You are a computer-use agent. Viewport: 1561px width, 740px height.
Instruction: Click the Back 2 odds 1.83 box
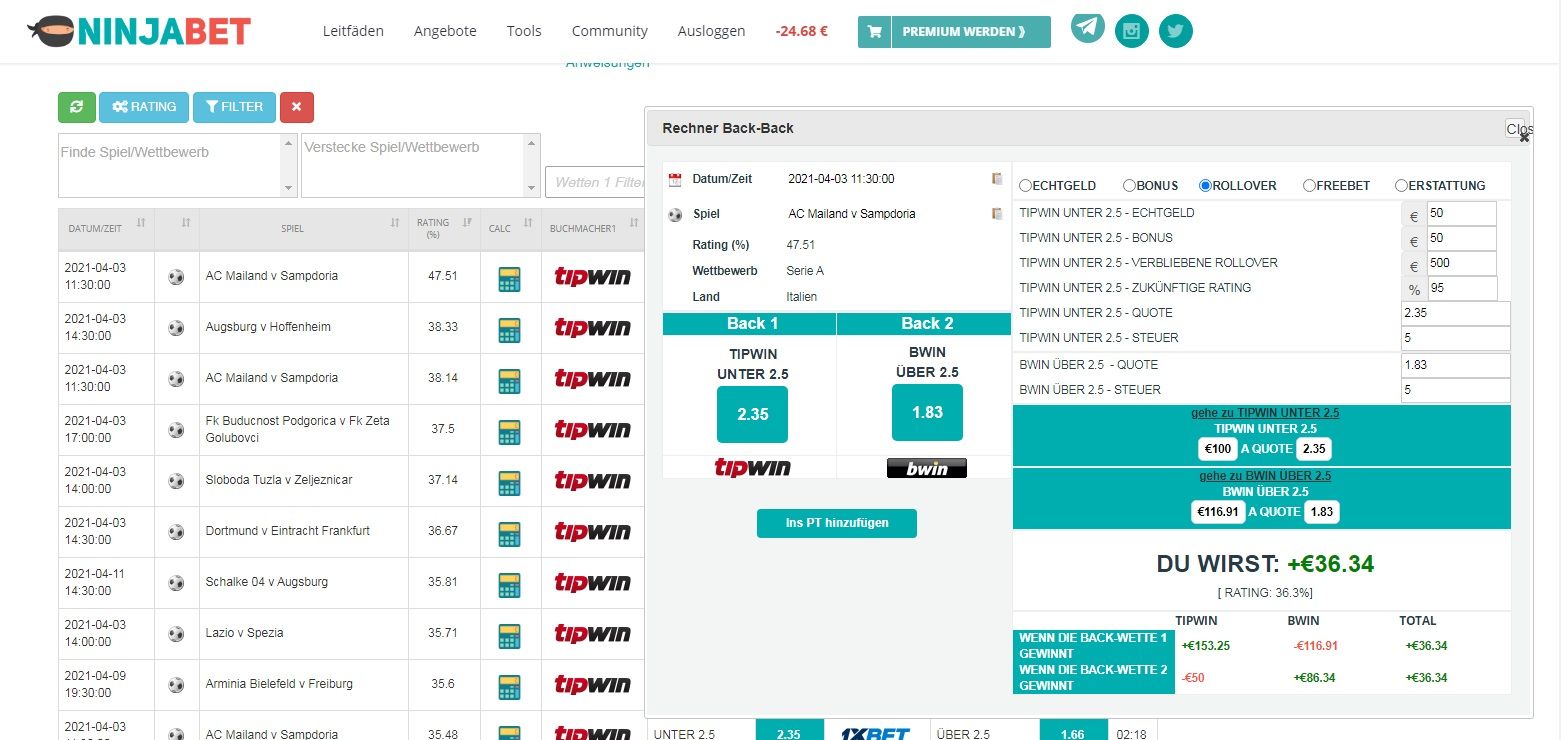(x=927, y=412)
